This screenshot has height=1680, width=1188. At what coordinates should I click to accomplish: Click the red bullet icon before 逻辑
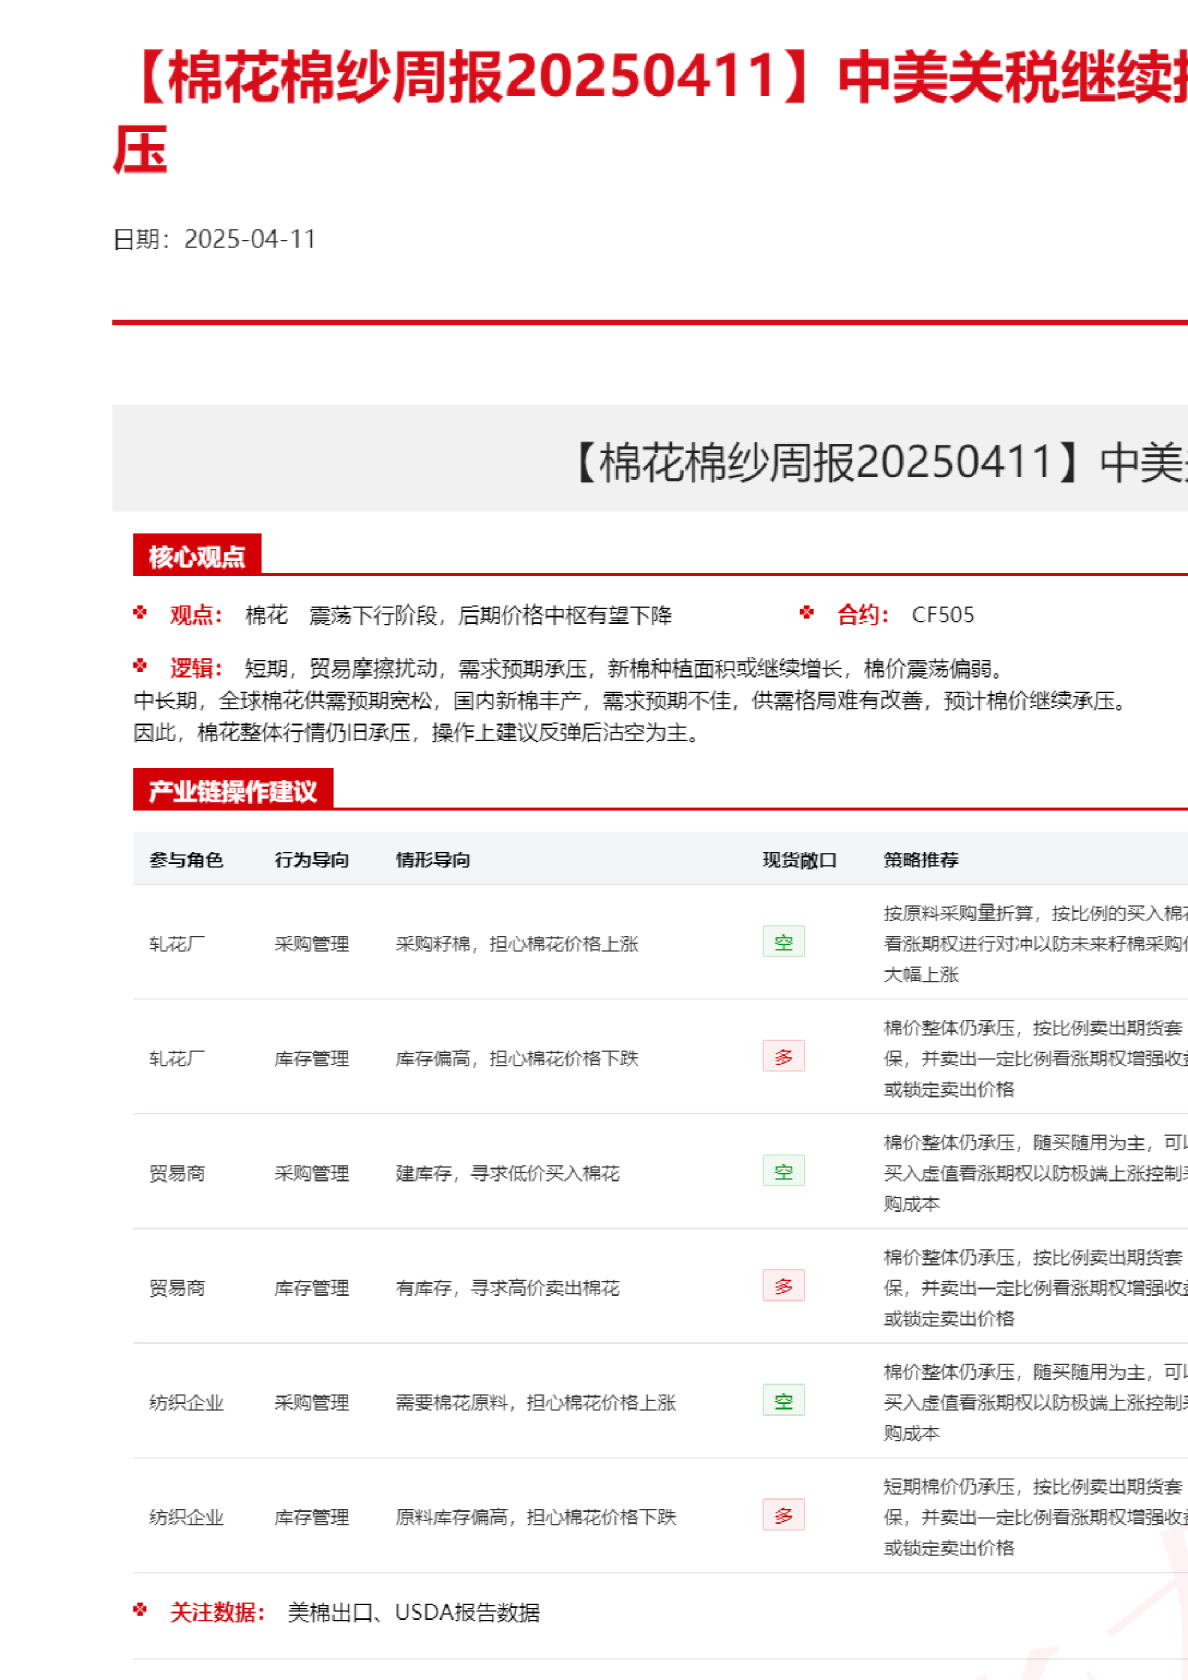click(x=141, y=666)
